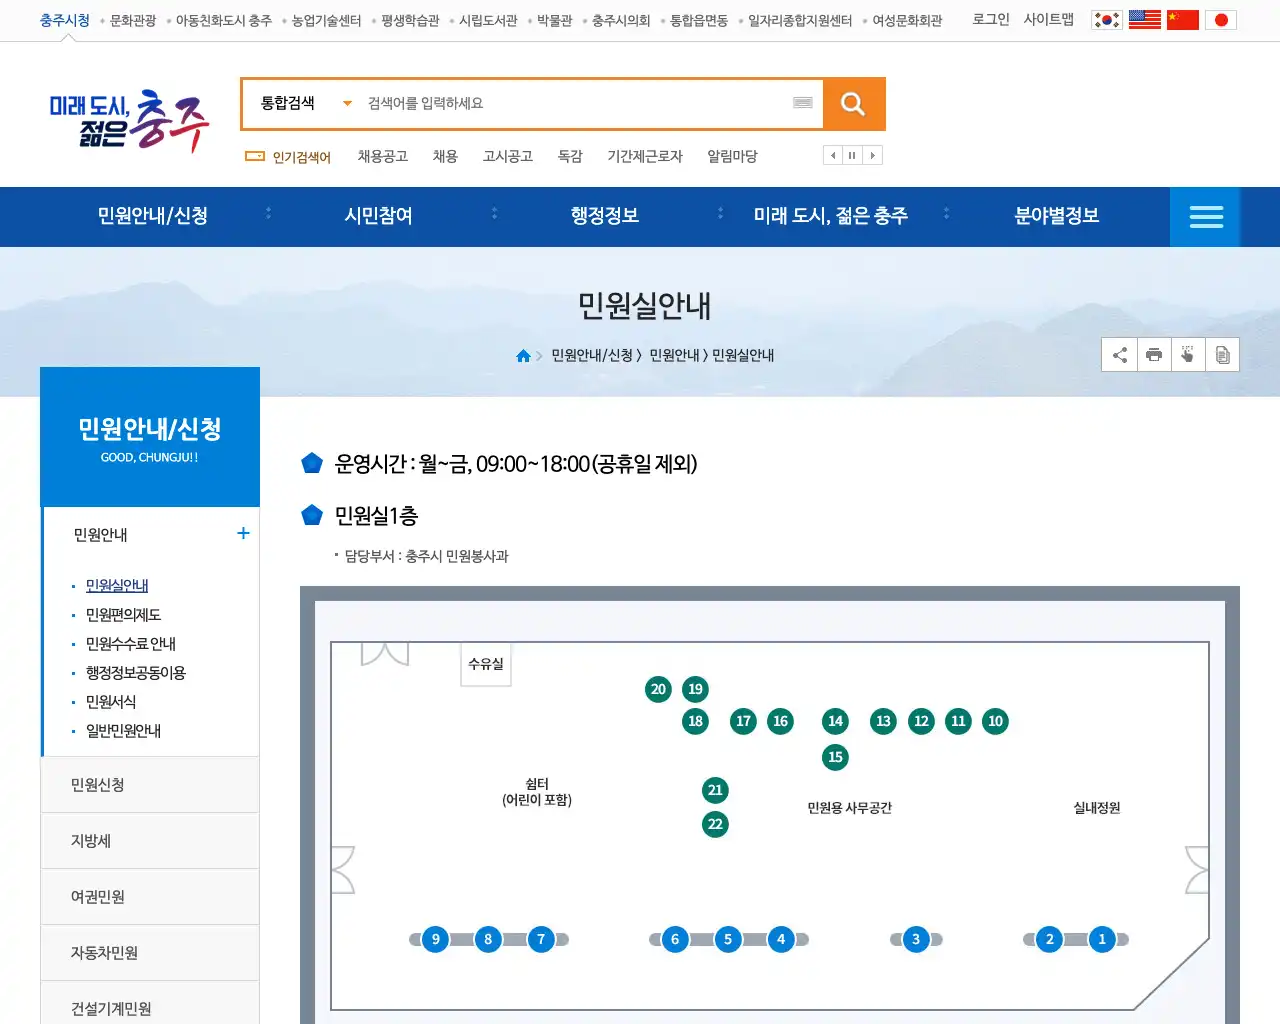Viewport: 1280px width, 1024px height.
Task: Click the braille hand-pointer icon
Action: (x=1188, y=355)
